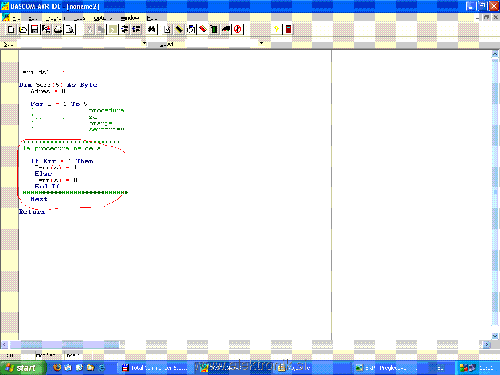
Task: Click the Windows Start button
Action: coord(23,368)
